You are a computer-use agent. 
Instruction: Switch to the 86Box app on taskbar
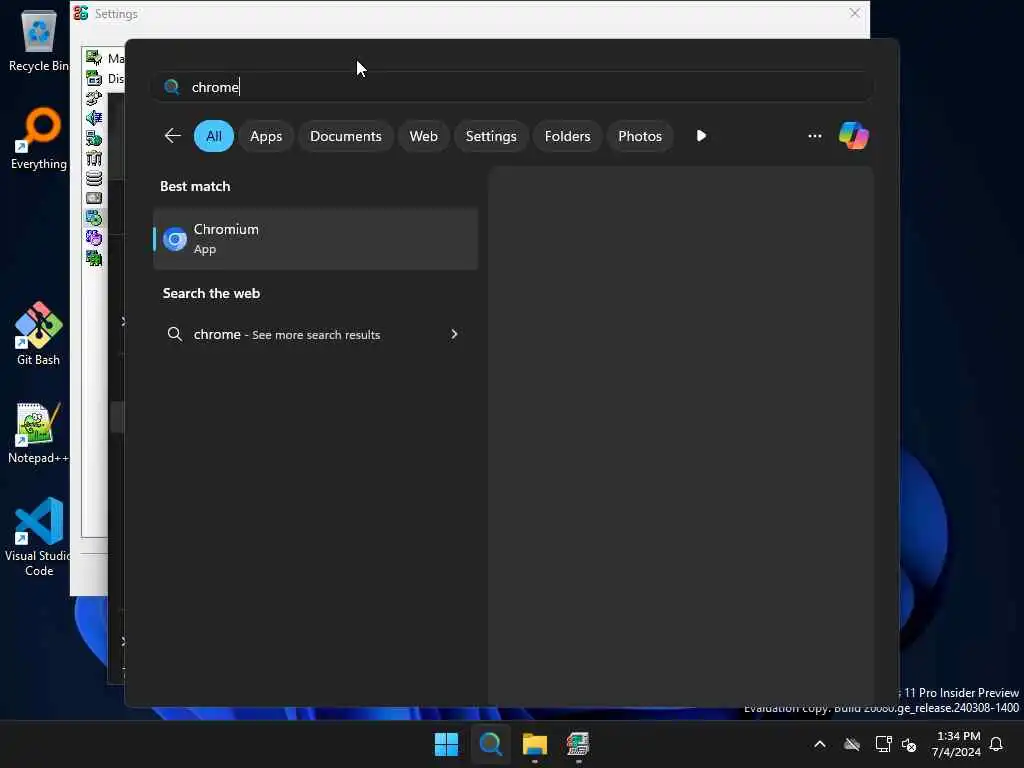click(578, 744)
